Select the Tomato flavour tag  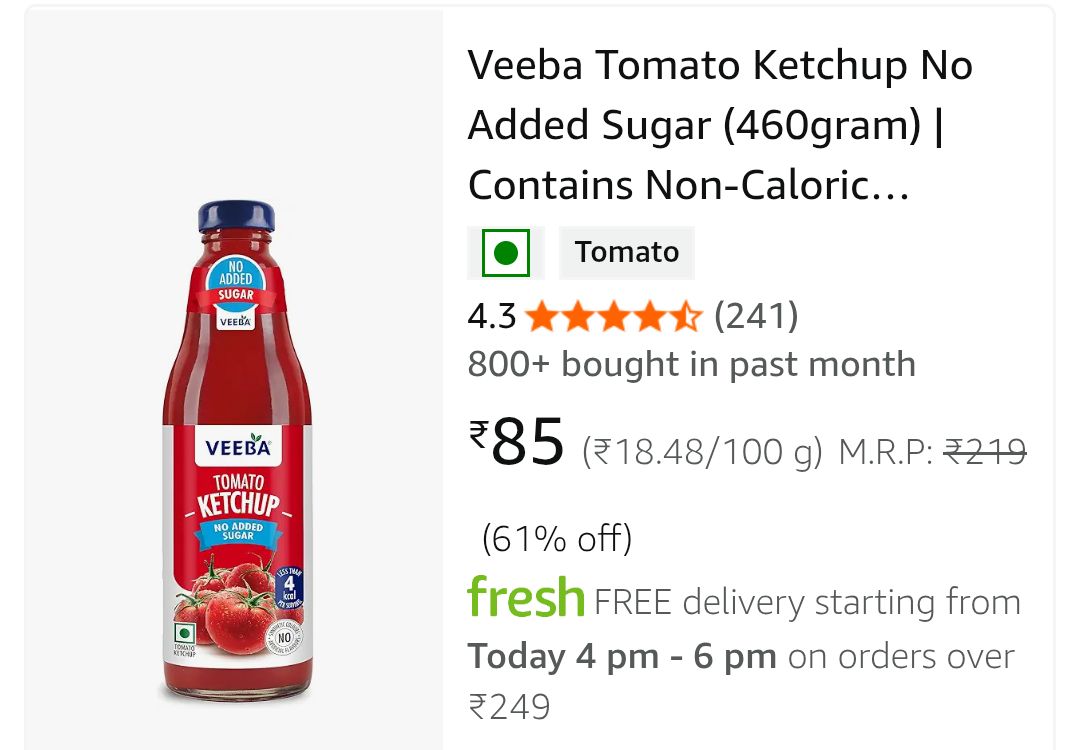[x=627, y=252]
